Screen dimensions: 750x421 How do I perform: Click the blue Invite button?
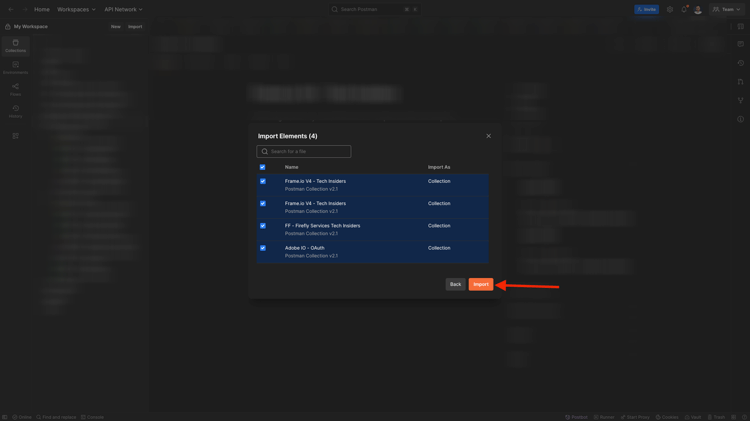[x=646, y=9]
